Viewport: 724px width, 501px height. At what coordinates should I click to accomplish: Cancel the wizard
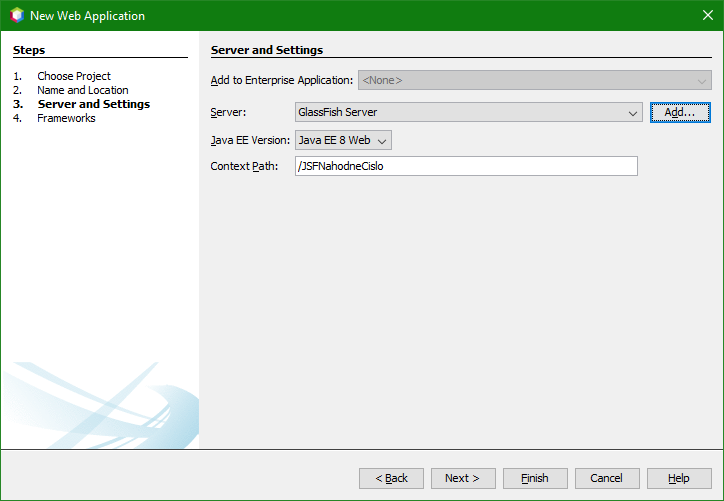click(x=607, y=478)
